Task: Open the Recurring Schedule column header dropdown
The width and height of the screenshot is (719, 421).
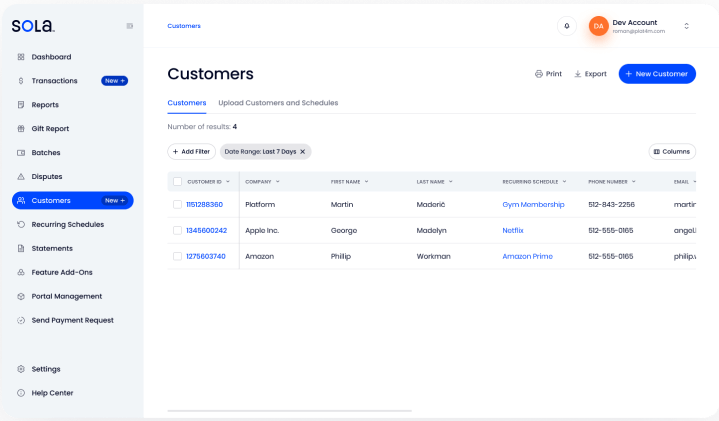Action: (x=564, y=182)
